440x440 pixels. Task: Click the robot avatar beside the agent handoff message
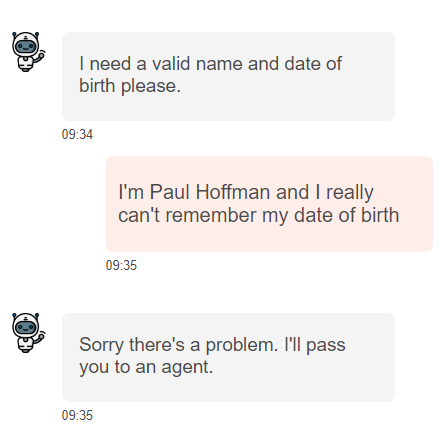click(28, 333)
